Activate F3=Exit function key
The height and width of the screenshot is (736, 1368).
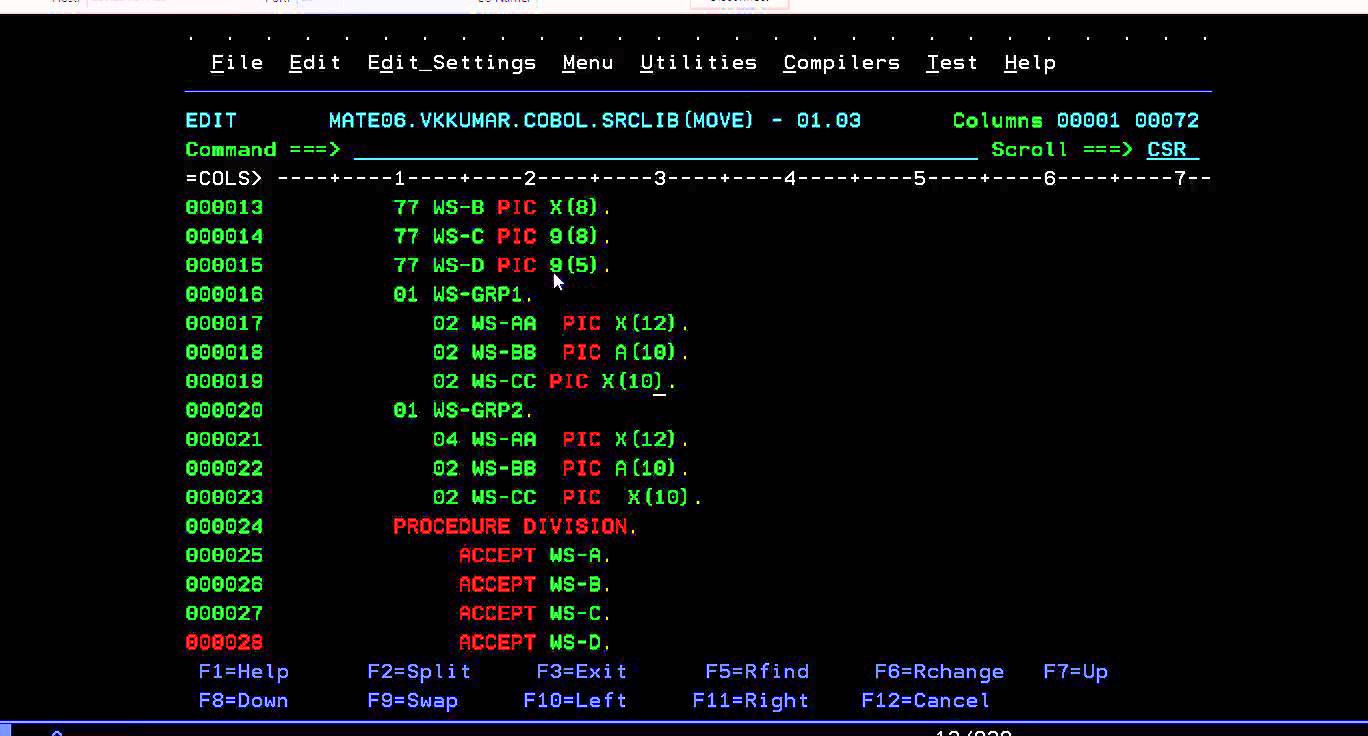[581, 671]
